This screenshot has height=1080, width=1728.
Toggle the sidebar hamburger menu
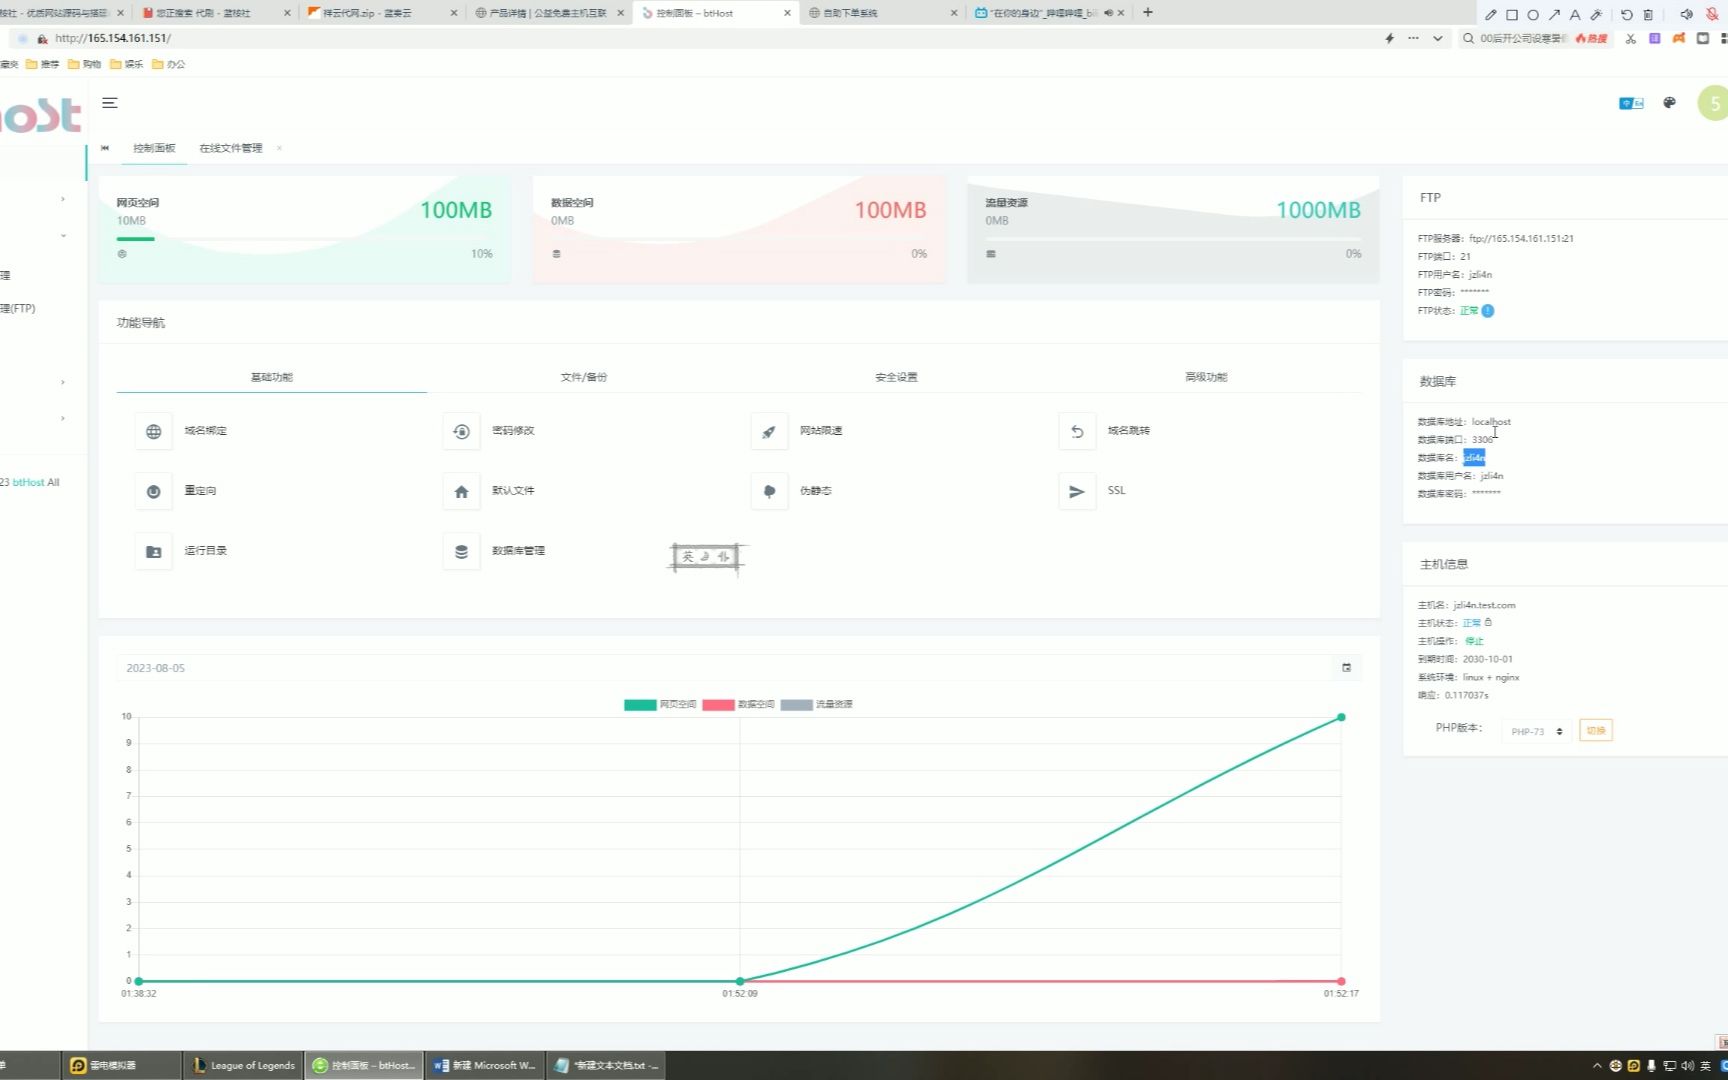click(110, 103)
